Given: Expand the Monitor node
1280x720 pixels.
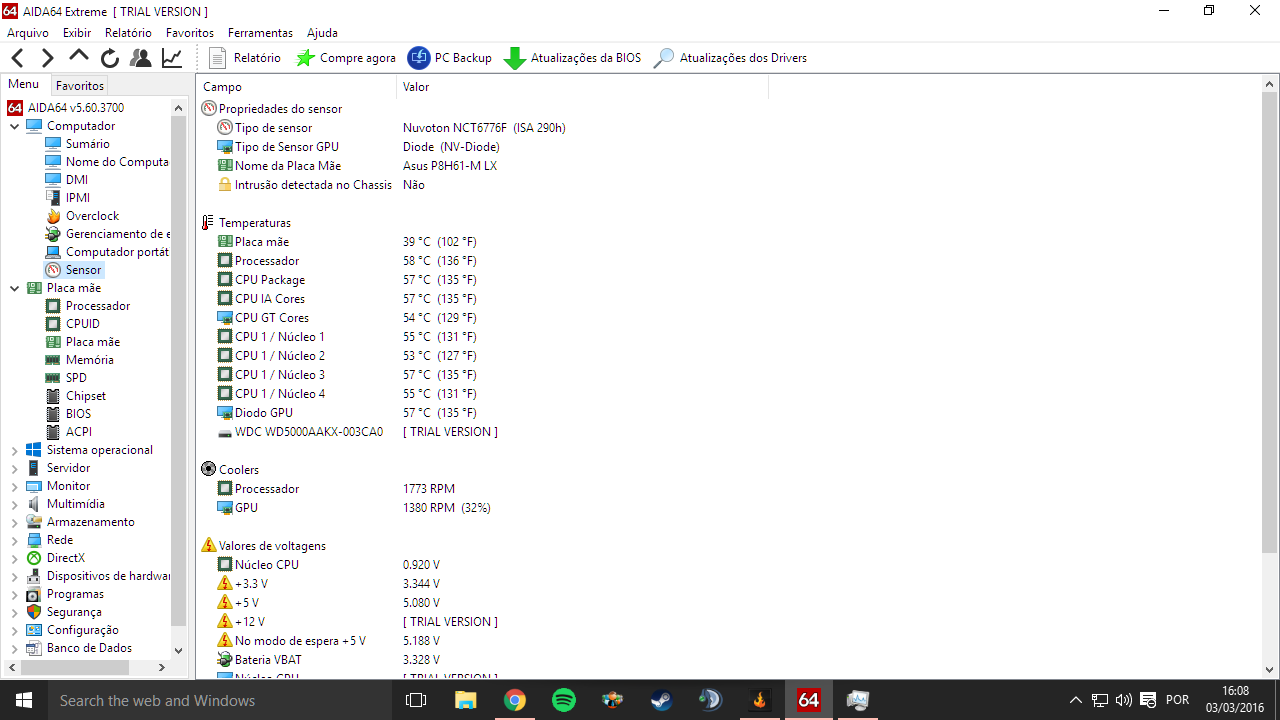Looking at the screenshot, I should 14,486.
